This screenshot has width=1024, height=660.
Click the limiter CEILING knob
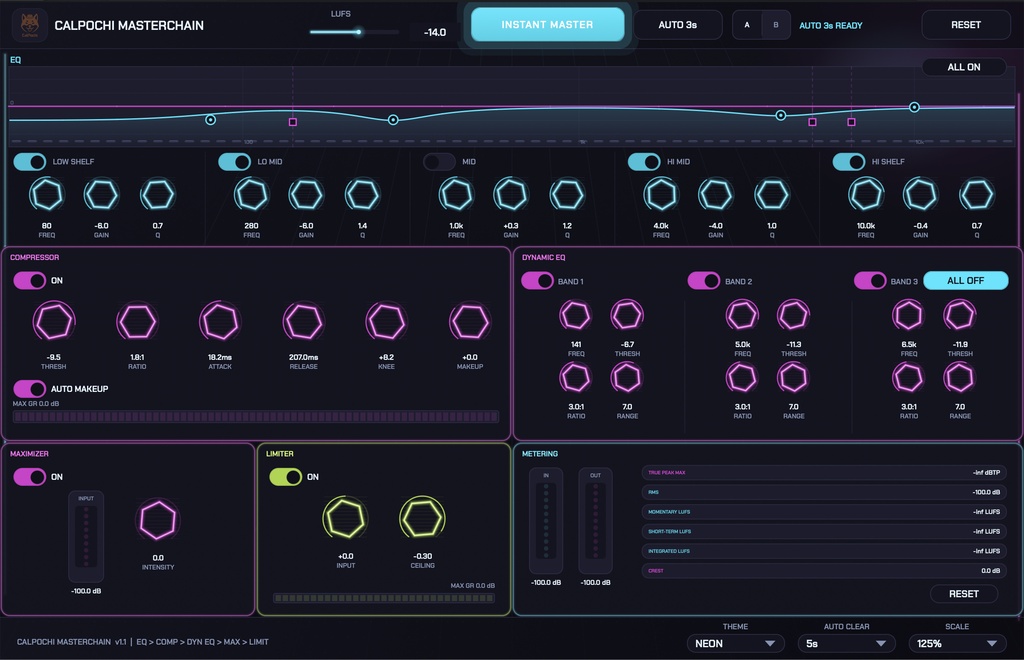pos(423,518)
